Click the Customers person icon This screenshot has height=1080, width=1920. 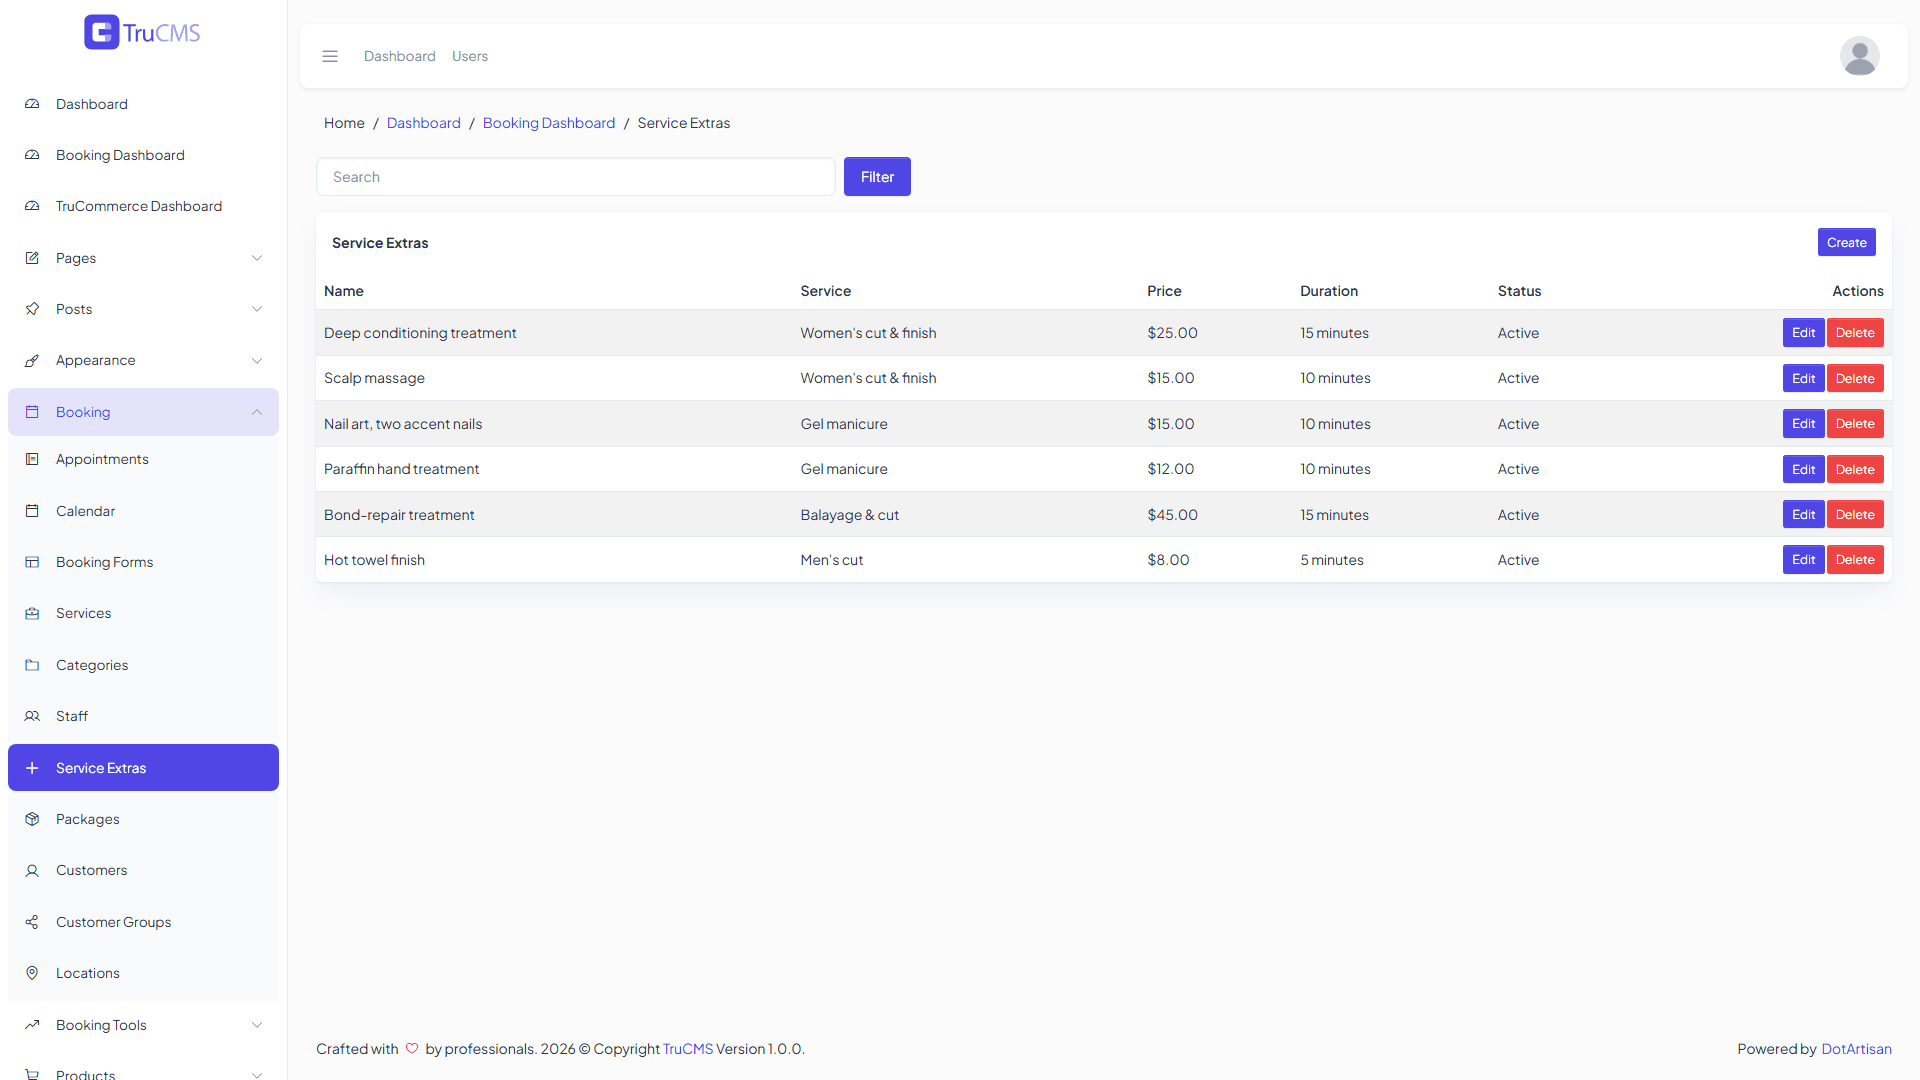tap(32, 870)
